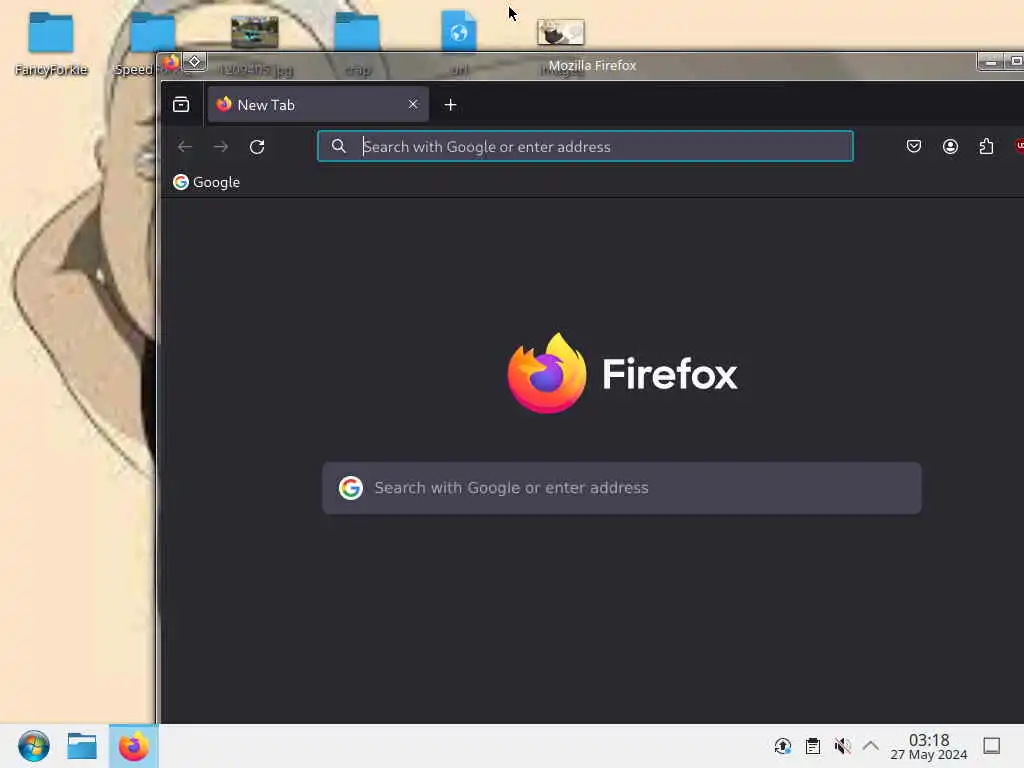Close the New Tab tab
Viewport: 1024px width, 768px height.
click(x=413, y=104)
